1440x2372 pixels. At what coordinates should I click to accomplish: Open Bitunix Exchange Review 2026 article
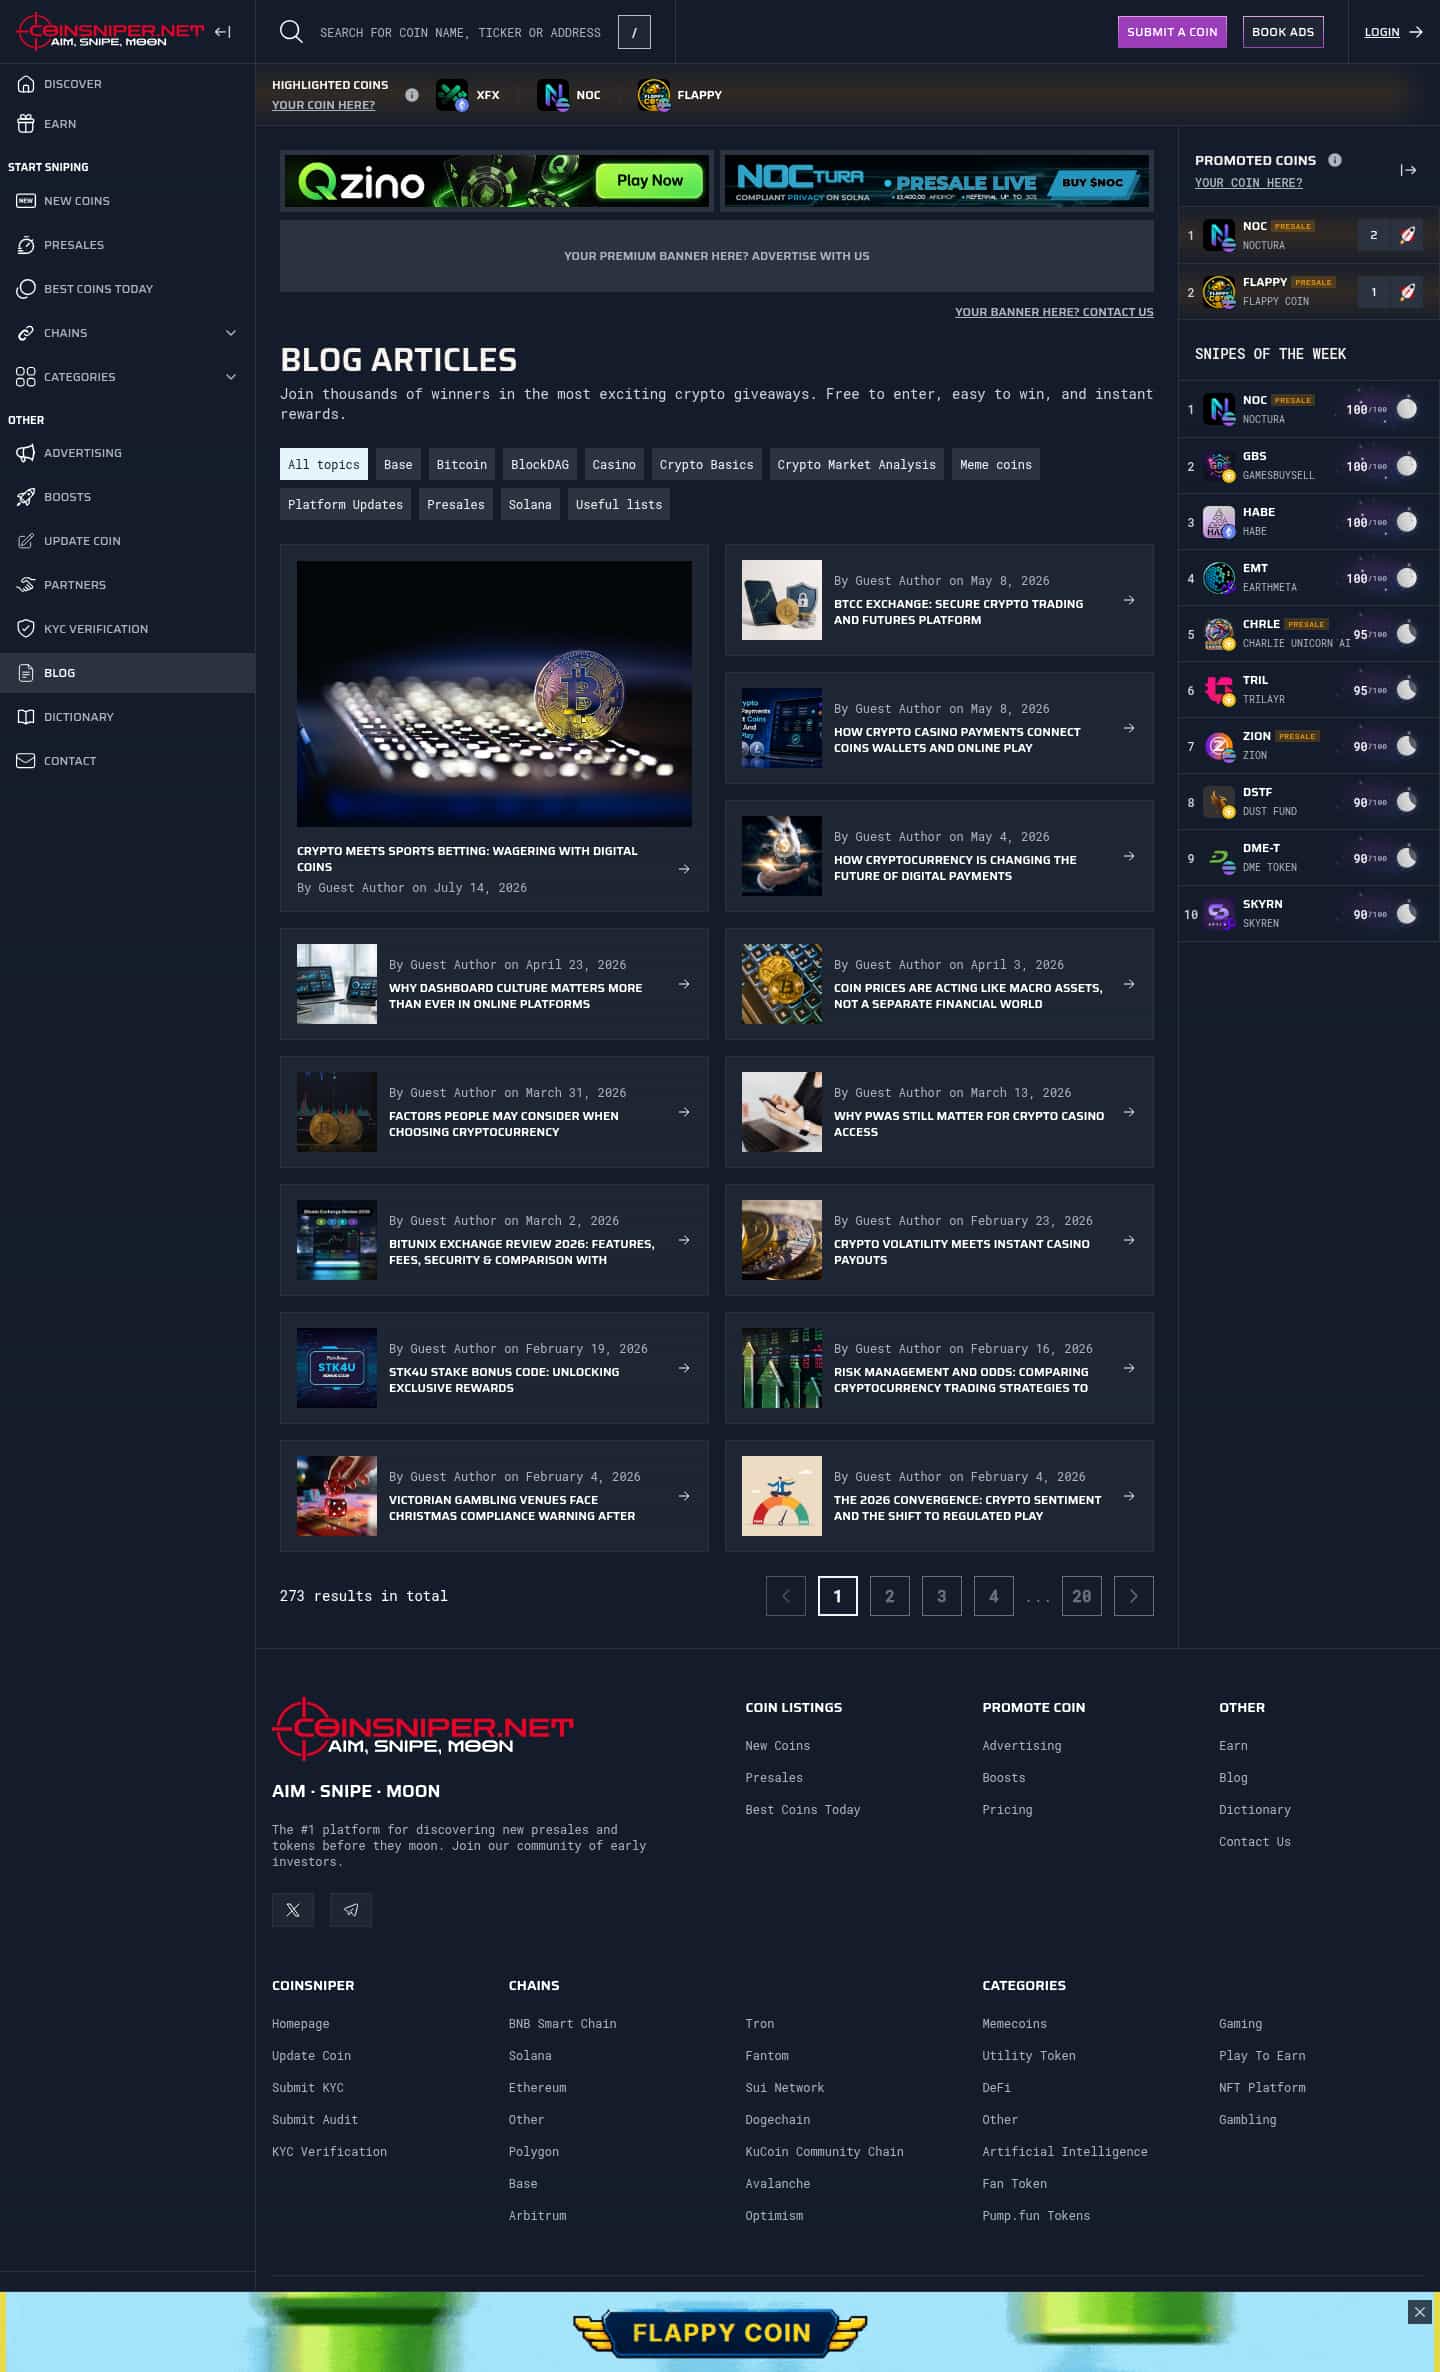tap(494, 1240)
